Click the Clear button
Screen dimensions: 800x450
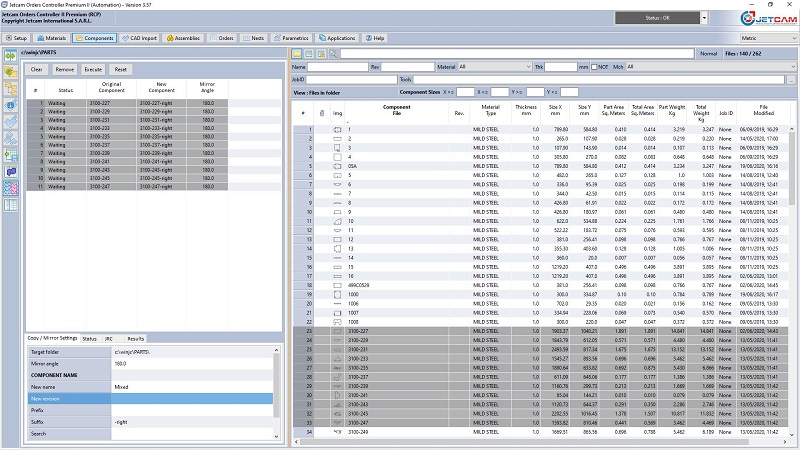[x=36, y=70]
